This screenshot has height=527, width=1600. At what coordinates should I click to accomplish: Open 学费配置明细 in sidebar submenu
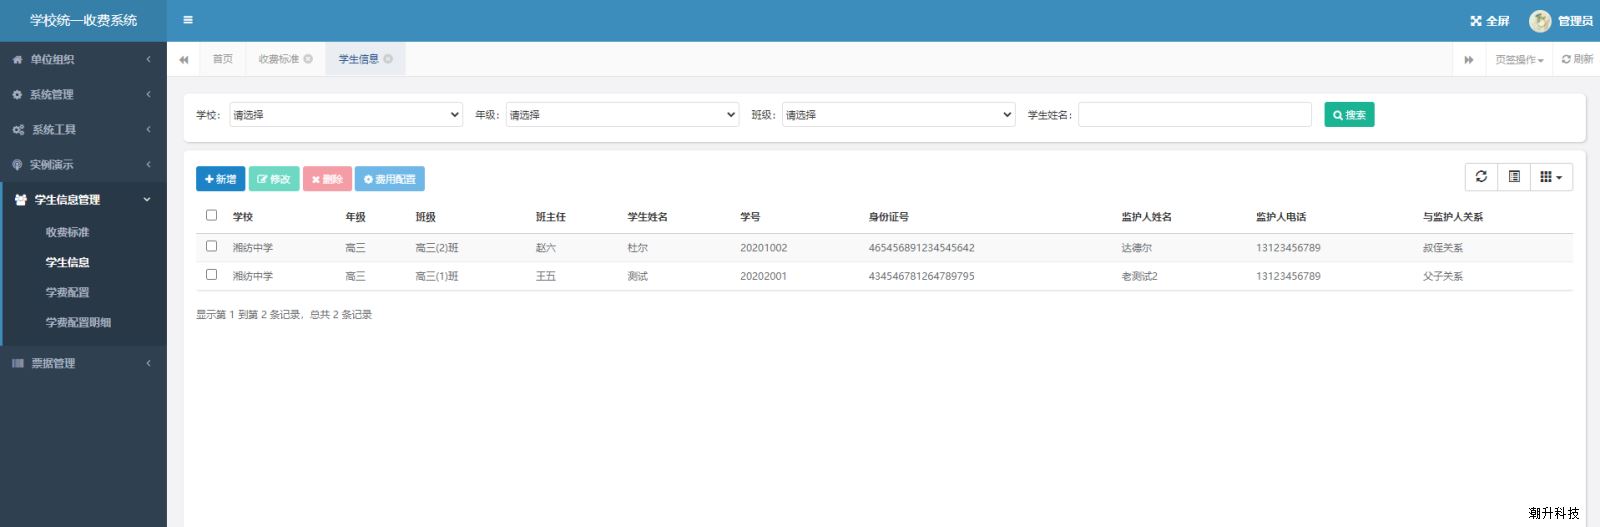[x=78, y=322]
